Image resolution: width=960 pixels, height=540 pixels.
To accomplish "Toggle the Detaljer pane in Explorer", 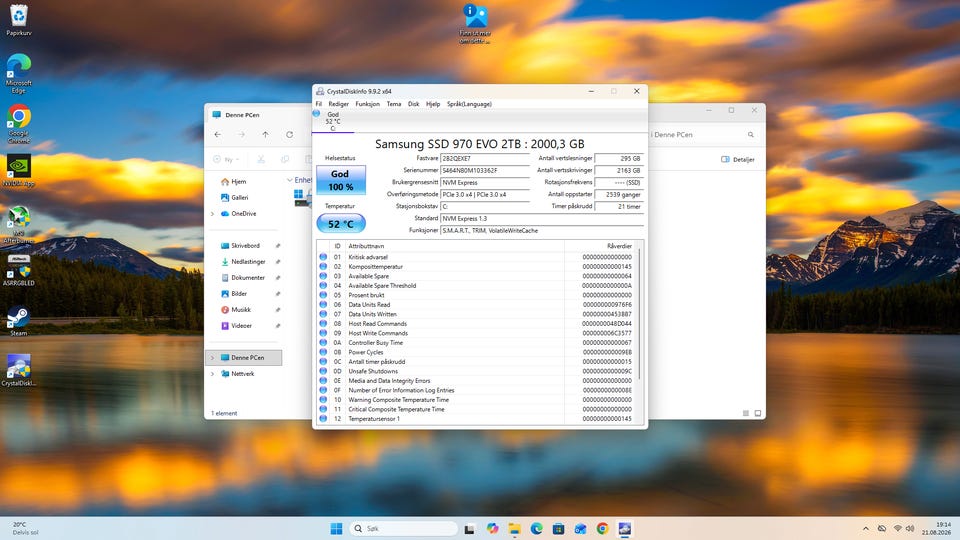I will 738,160.
